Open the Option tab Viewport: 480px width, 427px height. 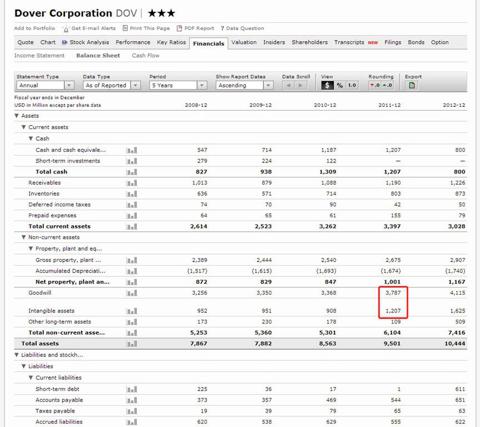click(x=440, y=42)
